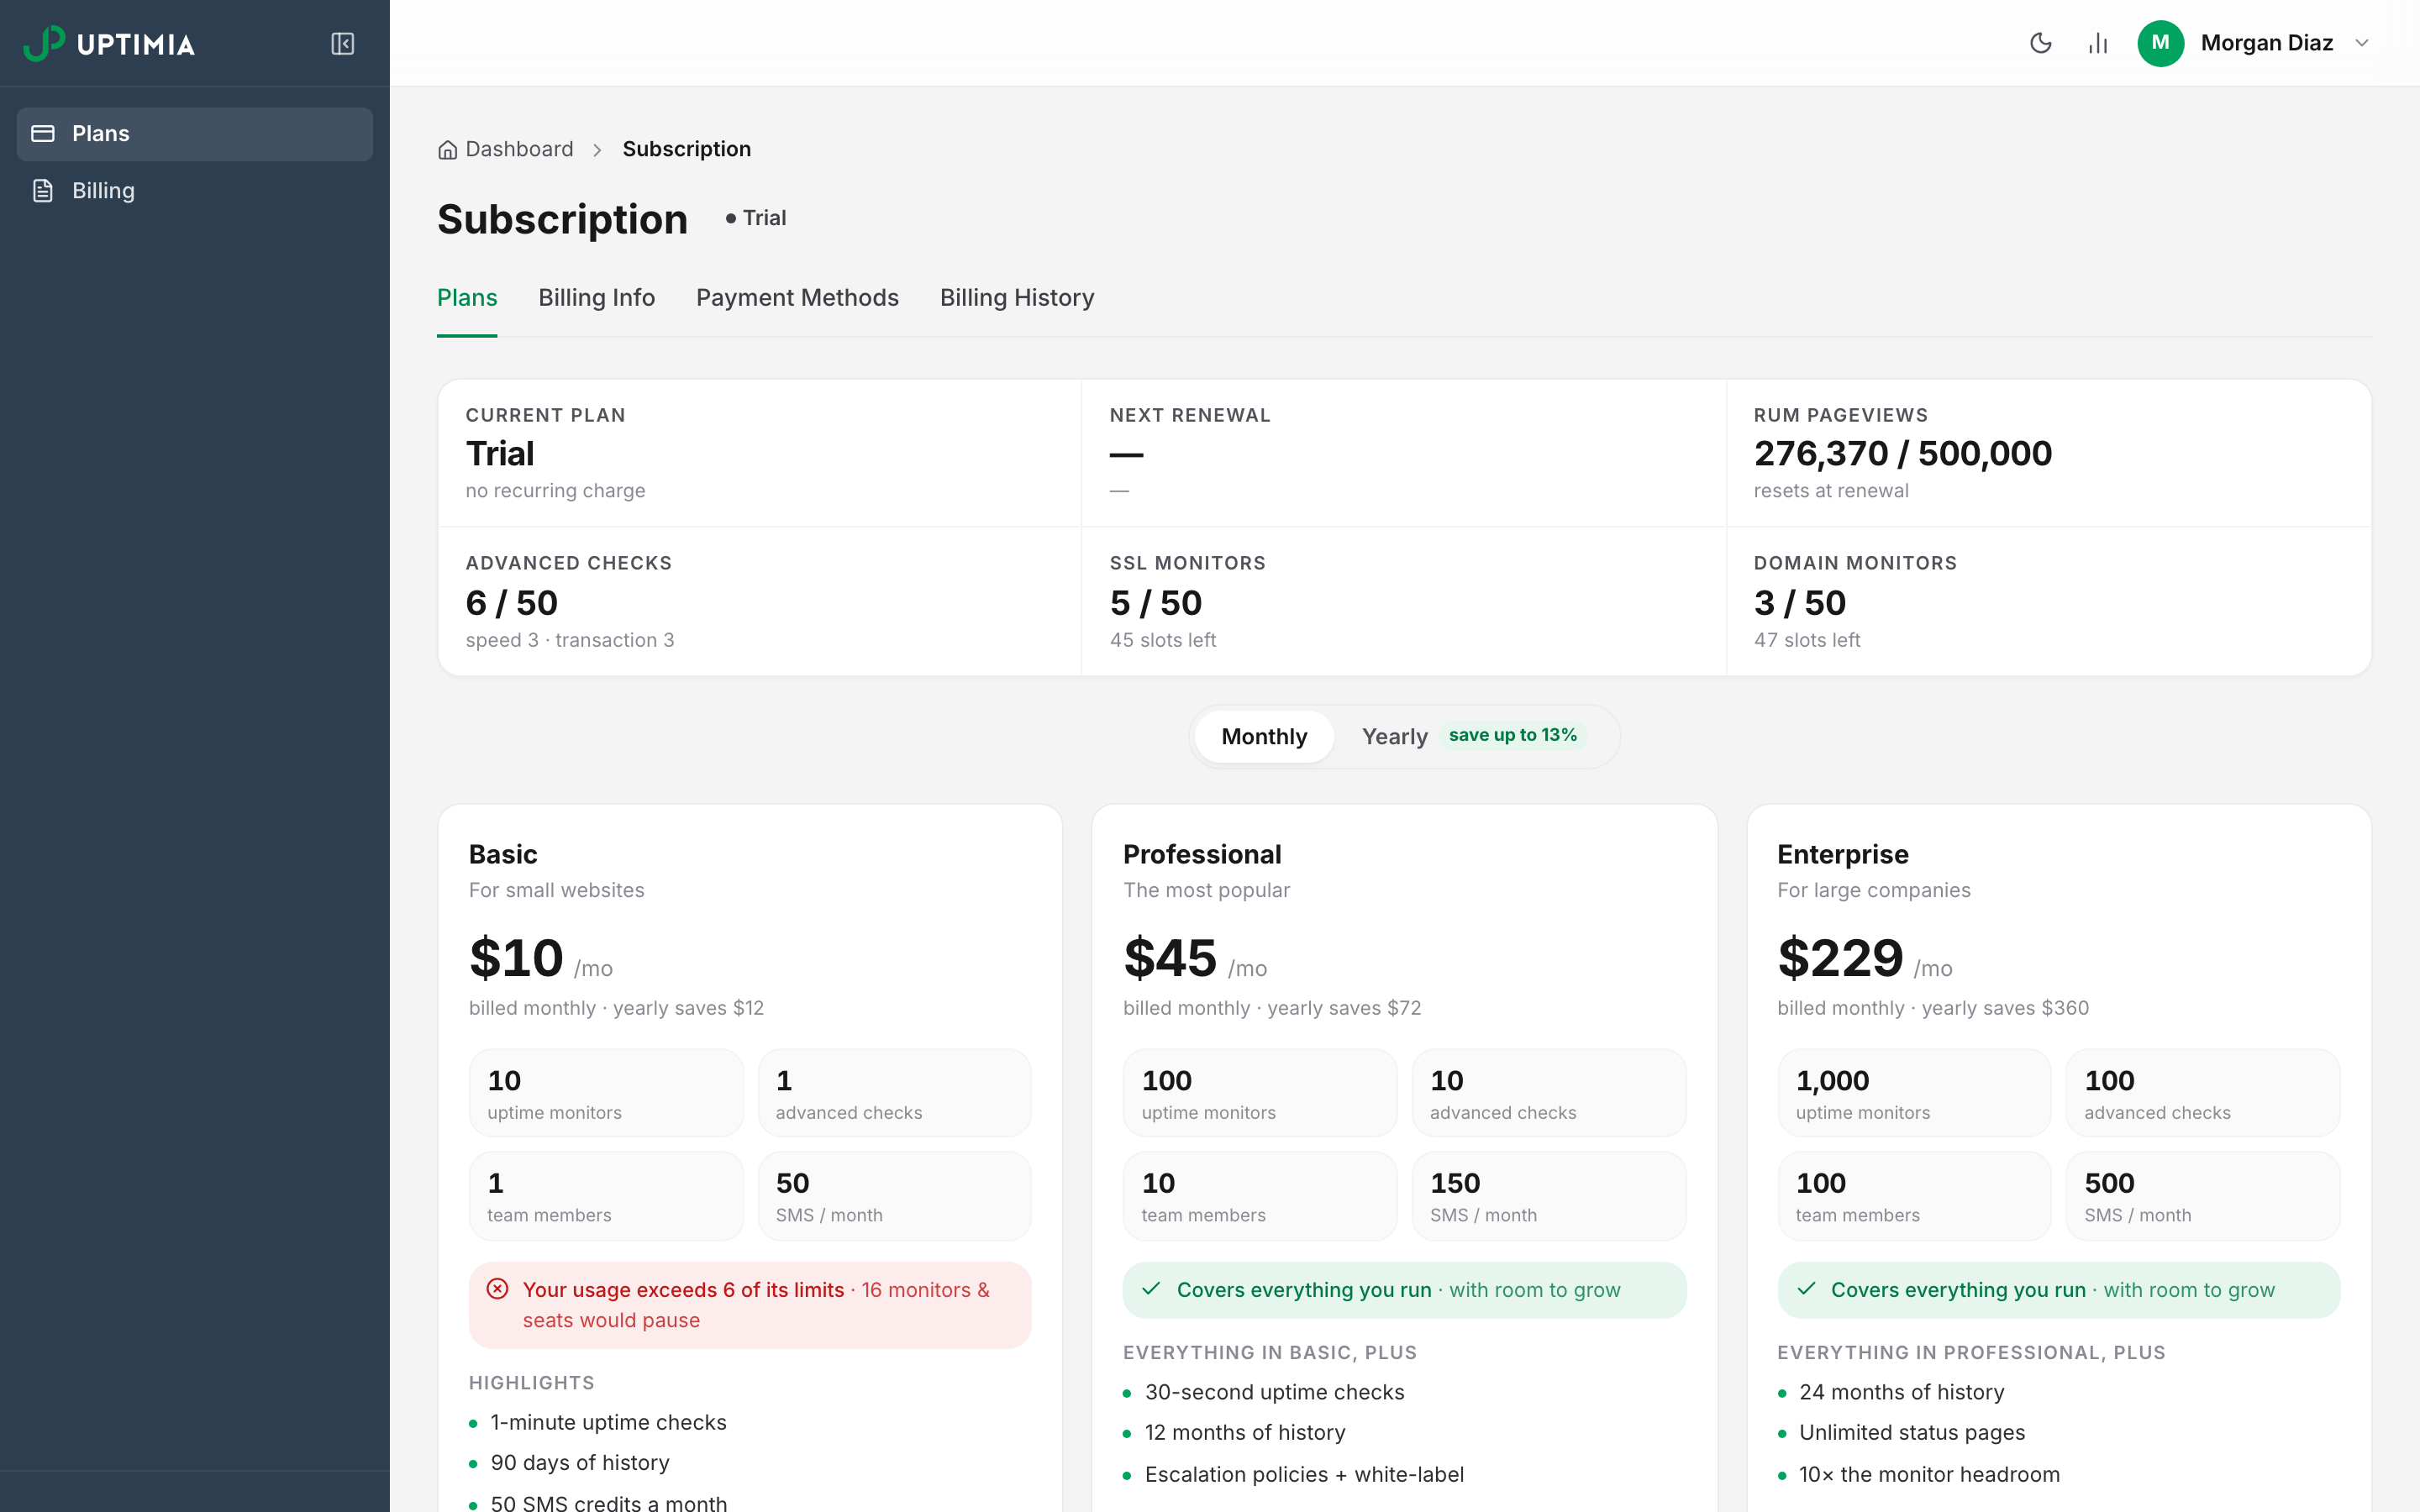Switch to the Payment Methods tab

[797, 298]
